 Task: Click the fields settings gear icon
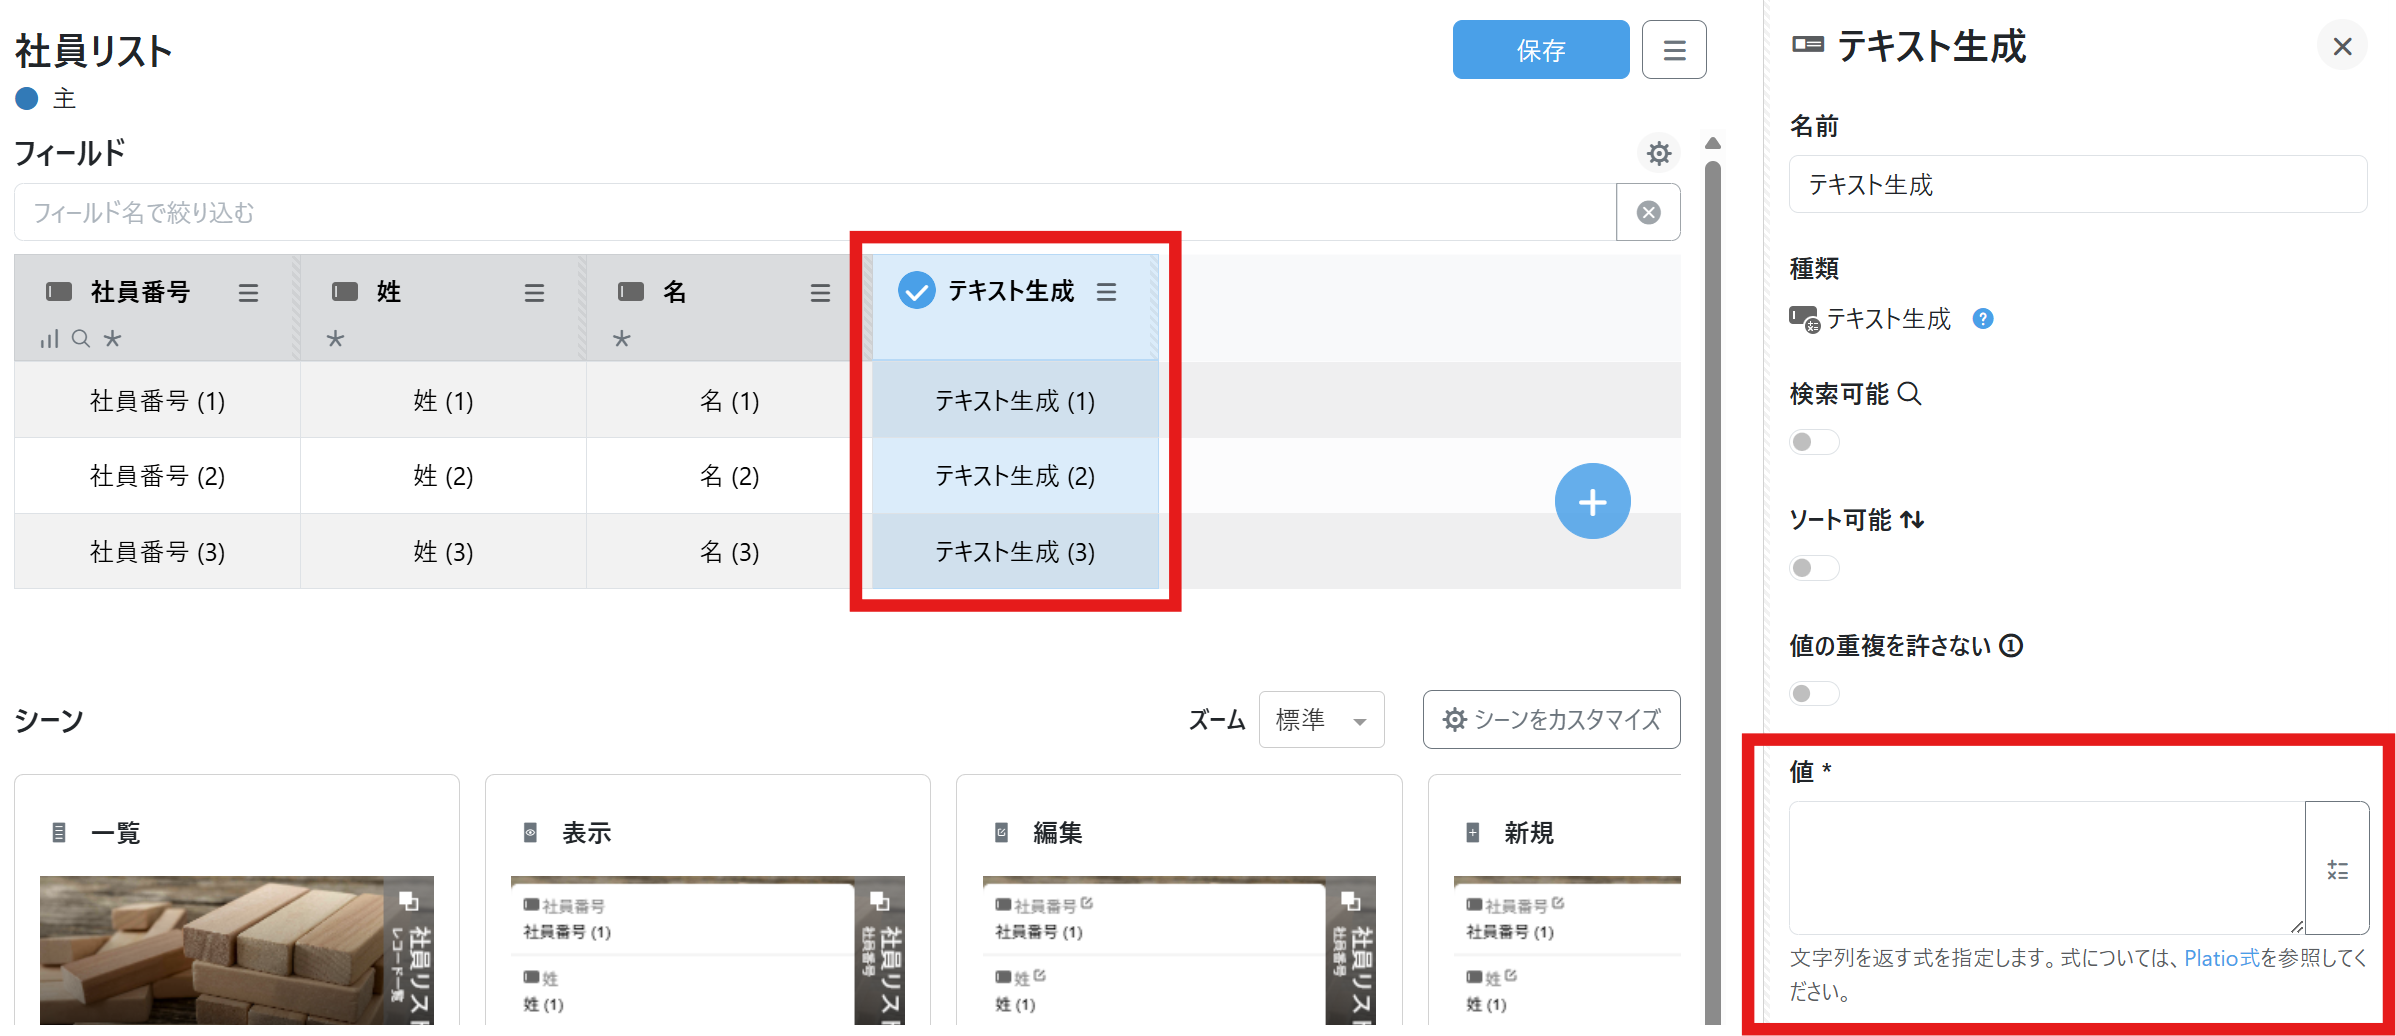(x=1659, y=153)
